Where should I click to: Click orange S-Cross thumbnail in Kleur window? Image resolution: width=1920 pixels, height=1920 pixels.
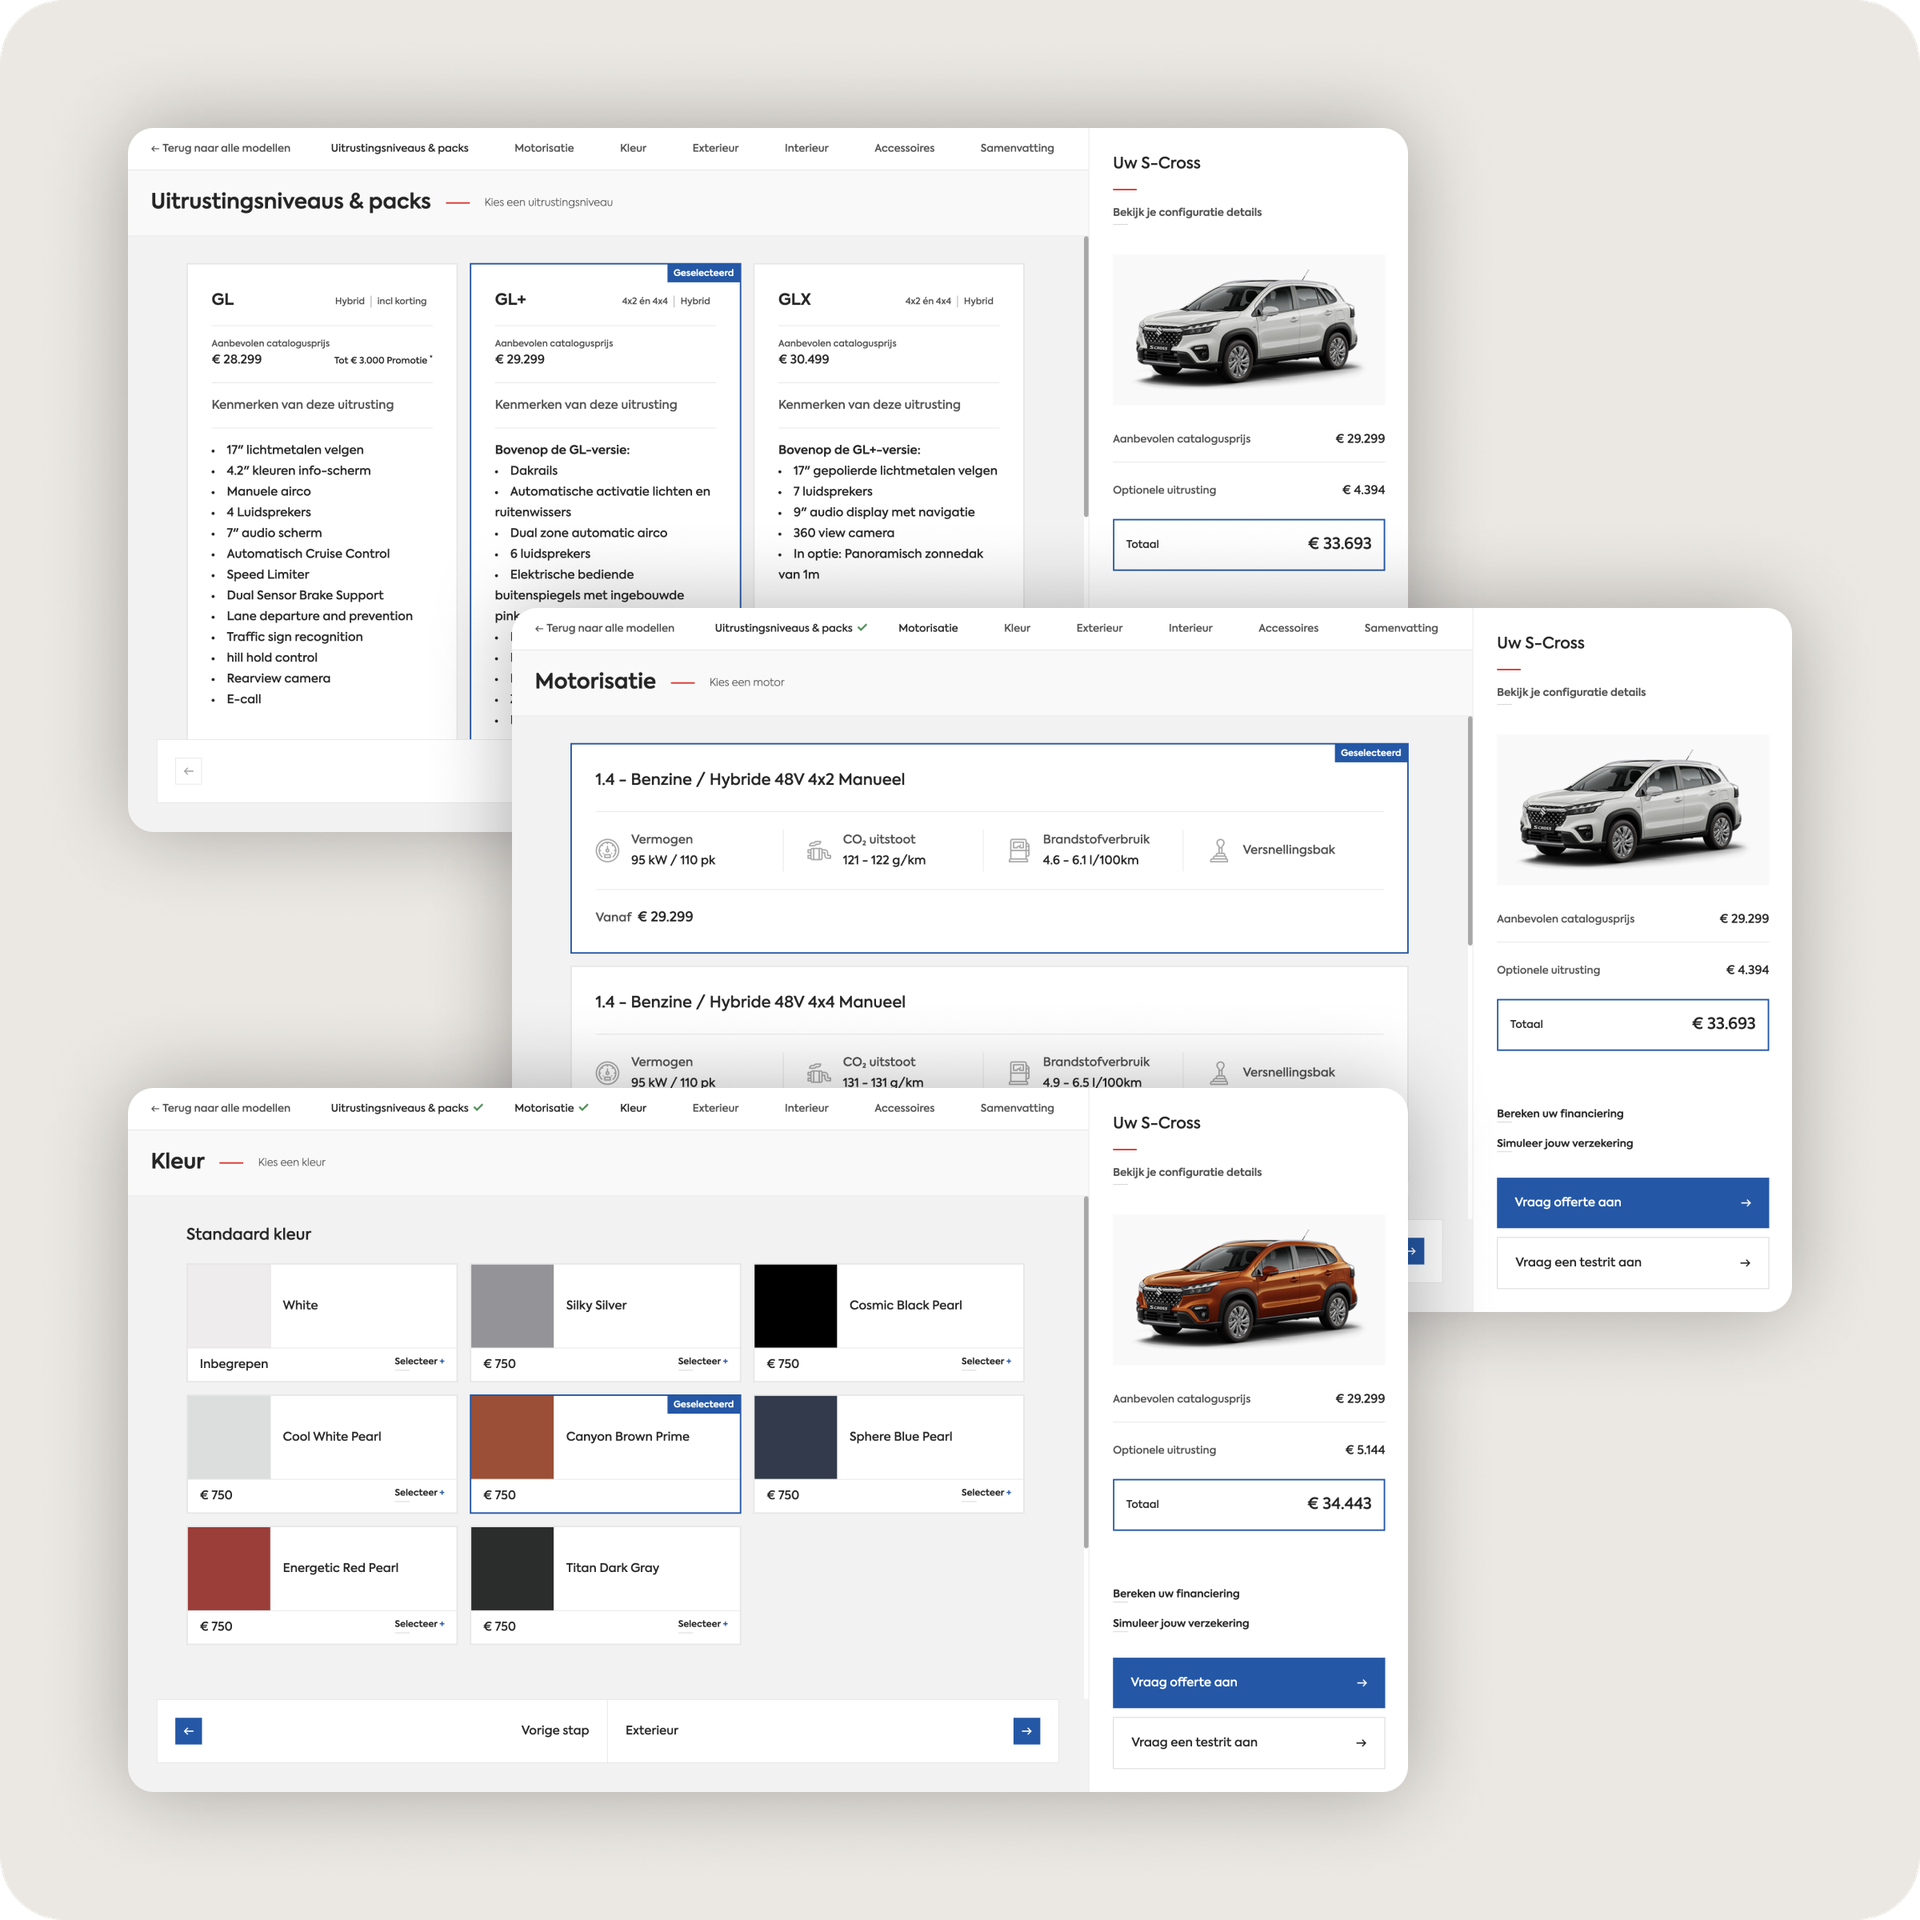coord(1248,1290)
